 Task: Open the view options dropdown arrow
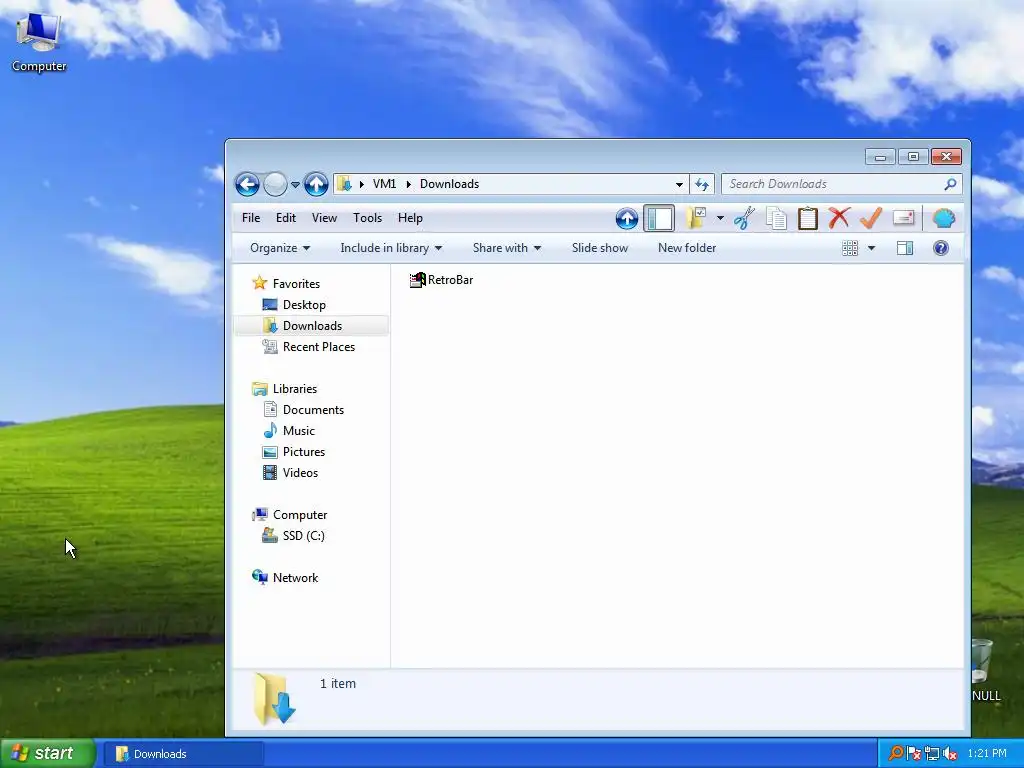pyautogui.click(x=871, y=248)
